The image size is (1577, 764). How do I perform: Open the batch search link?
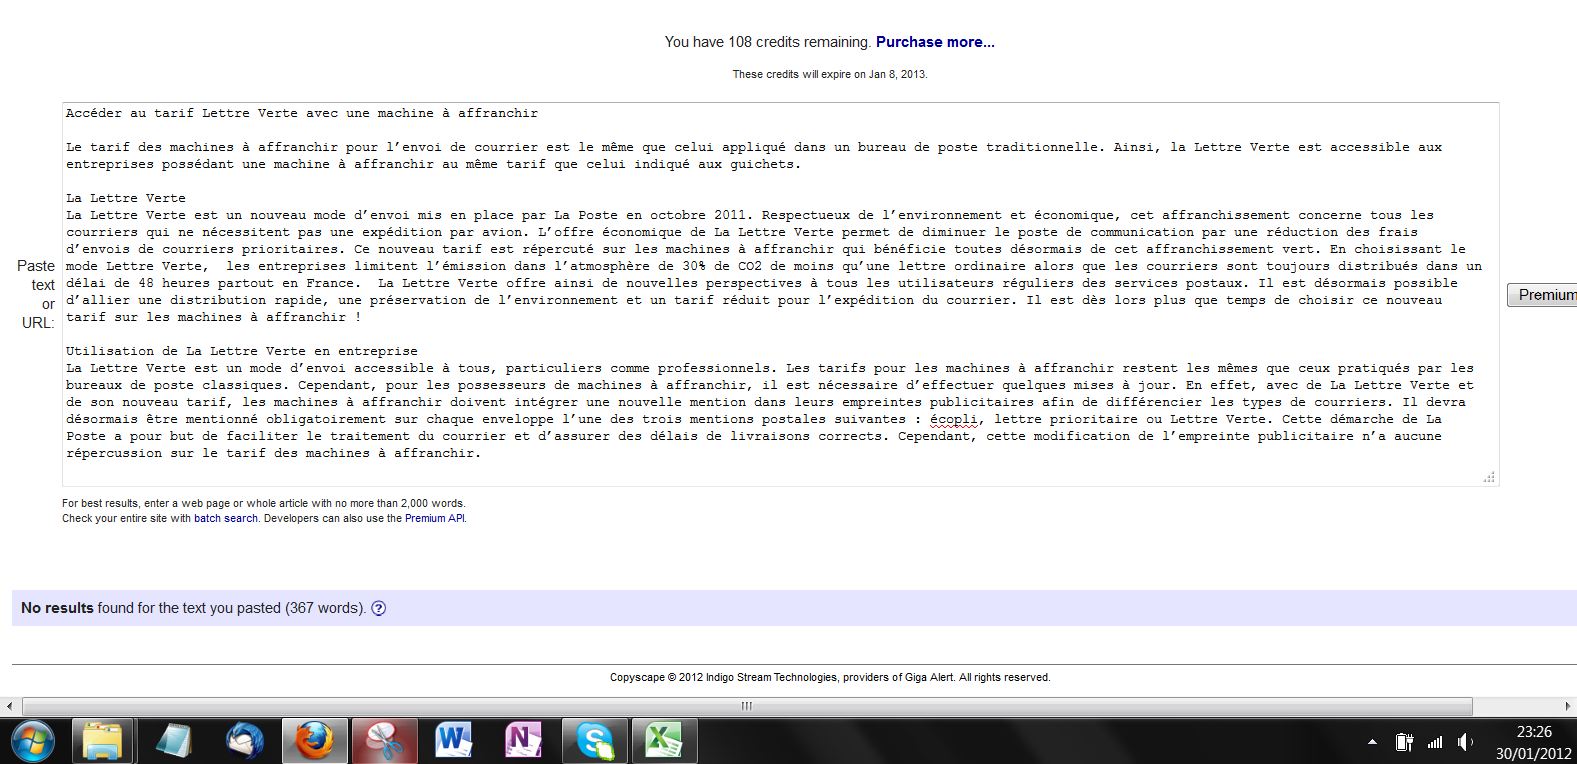(225, 519)
